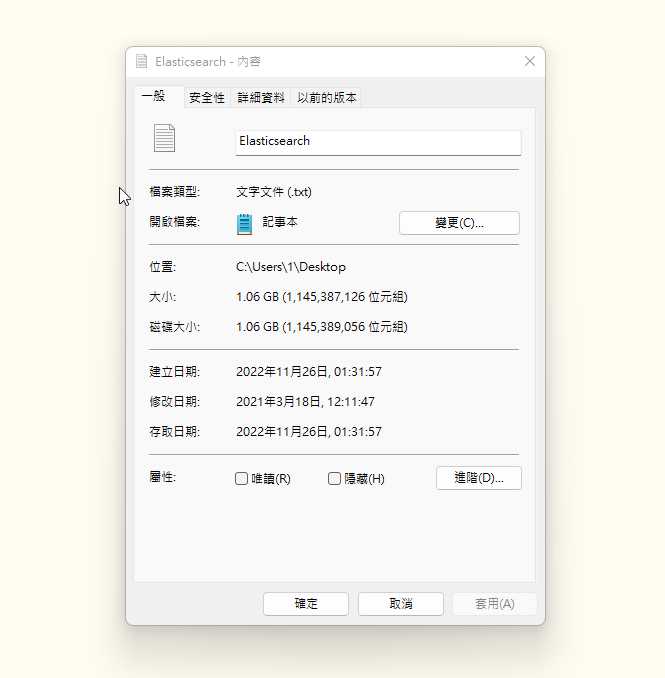The image size is (665, 678).
Task: Click the 磁碟大小 label
Action: (x=175, y=326)
